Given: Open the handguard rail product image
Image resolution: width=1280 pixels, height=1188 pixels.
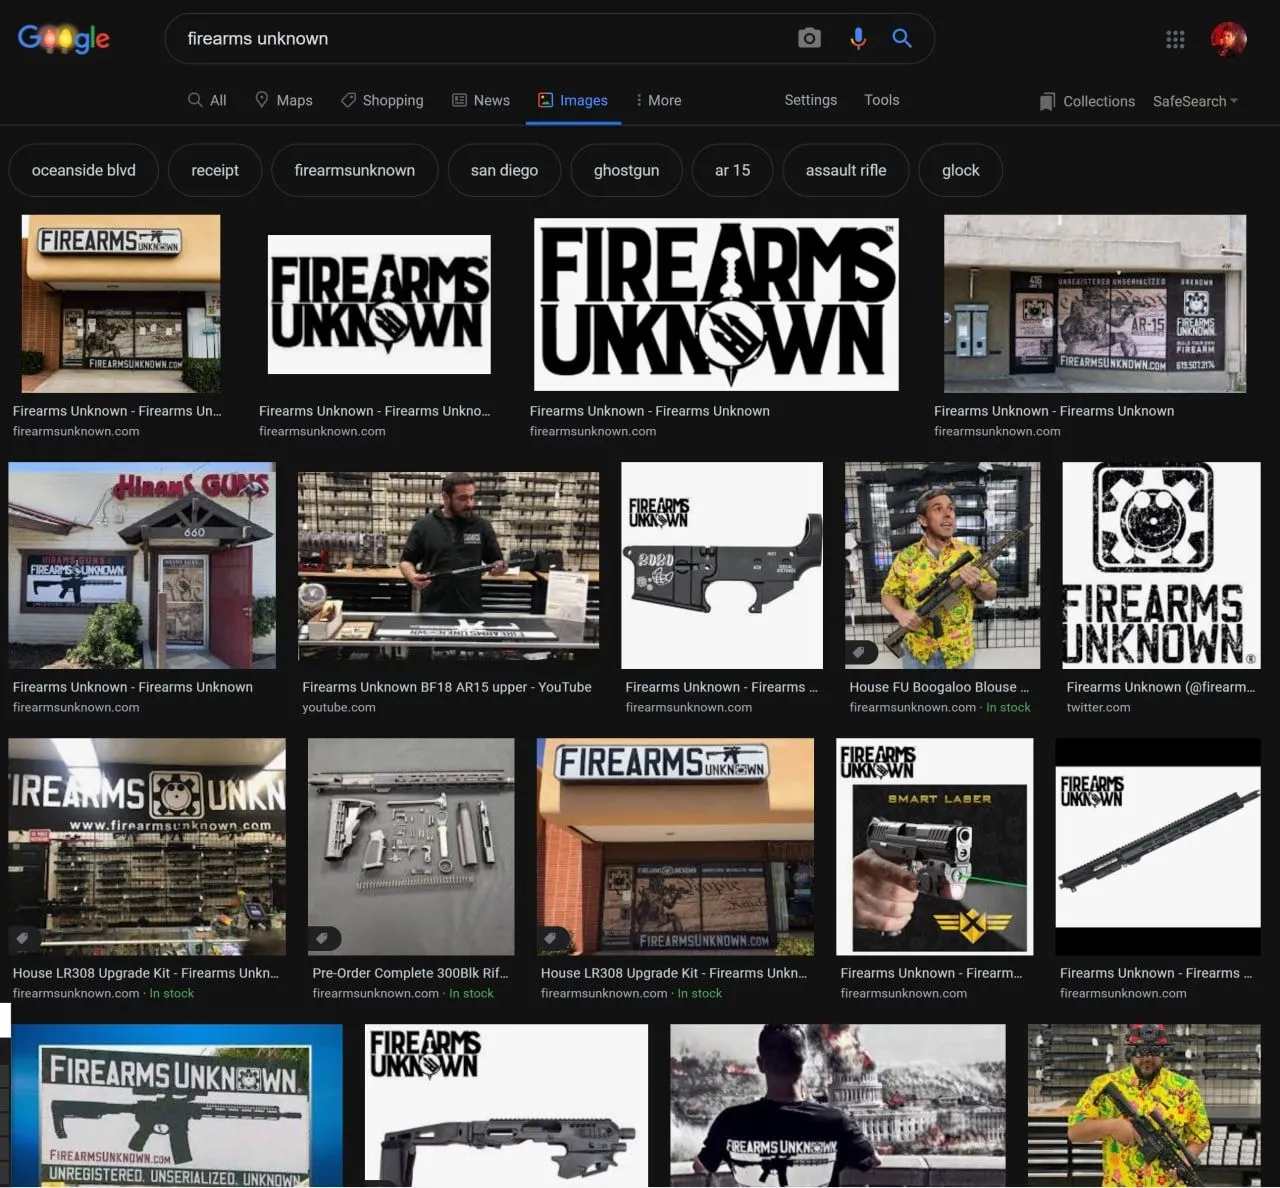Looking at the screenshot, I should (x=1158, y=846).
